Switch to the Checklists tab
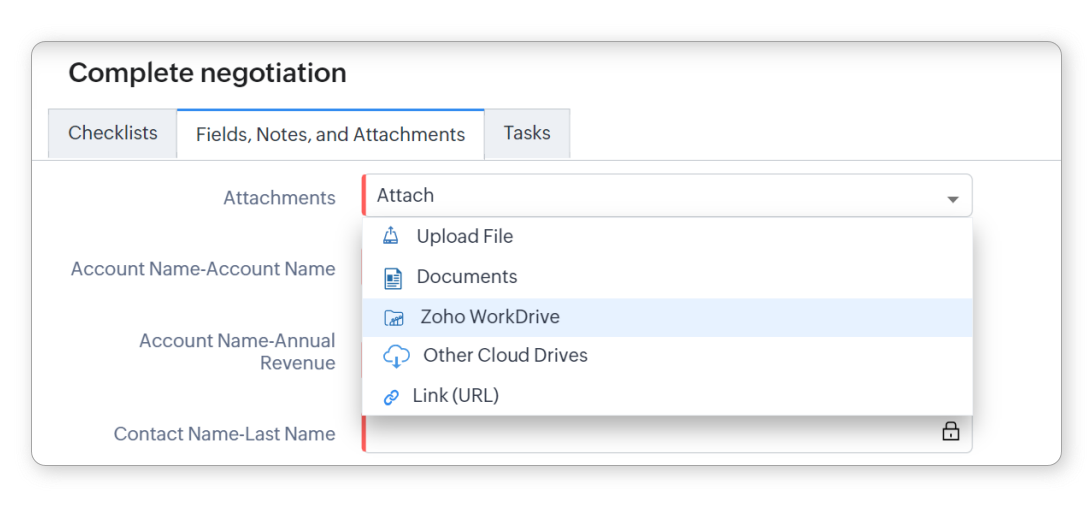The height and width of the screenshot is (507, 1092). pyautogui.click(x=113, y=133)
